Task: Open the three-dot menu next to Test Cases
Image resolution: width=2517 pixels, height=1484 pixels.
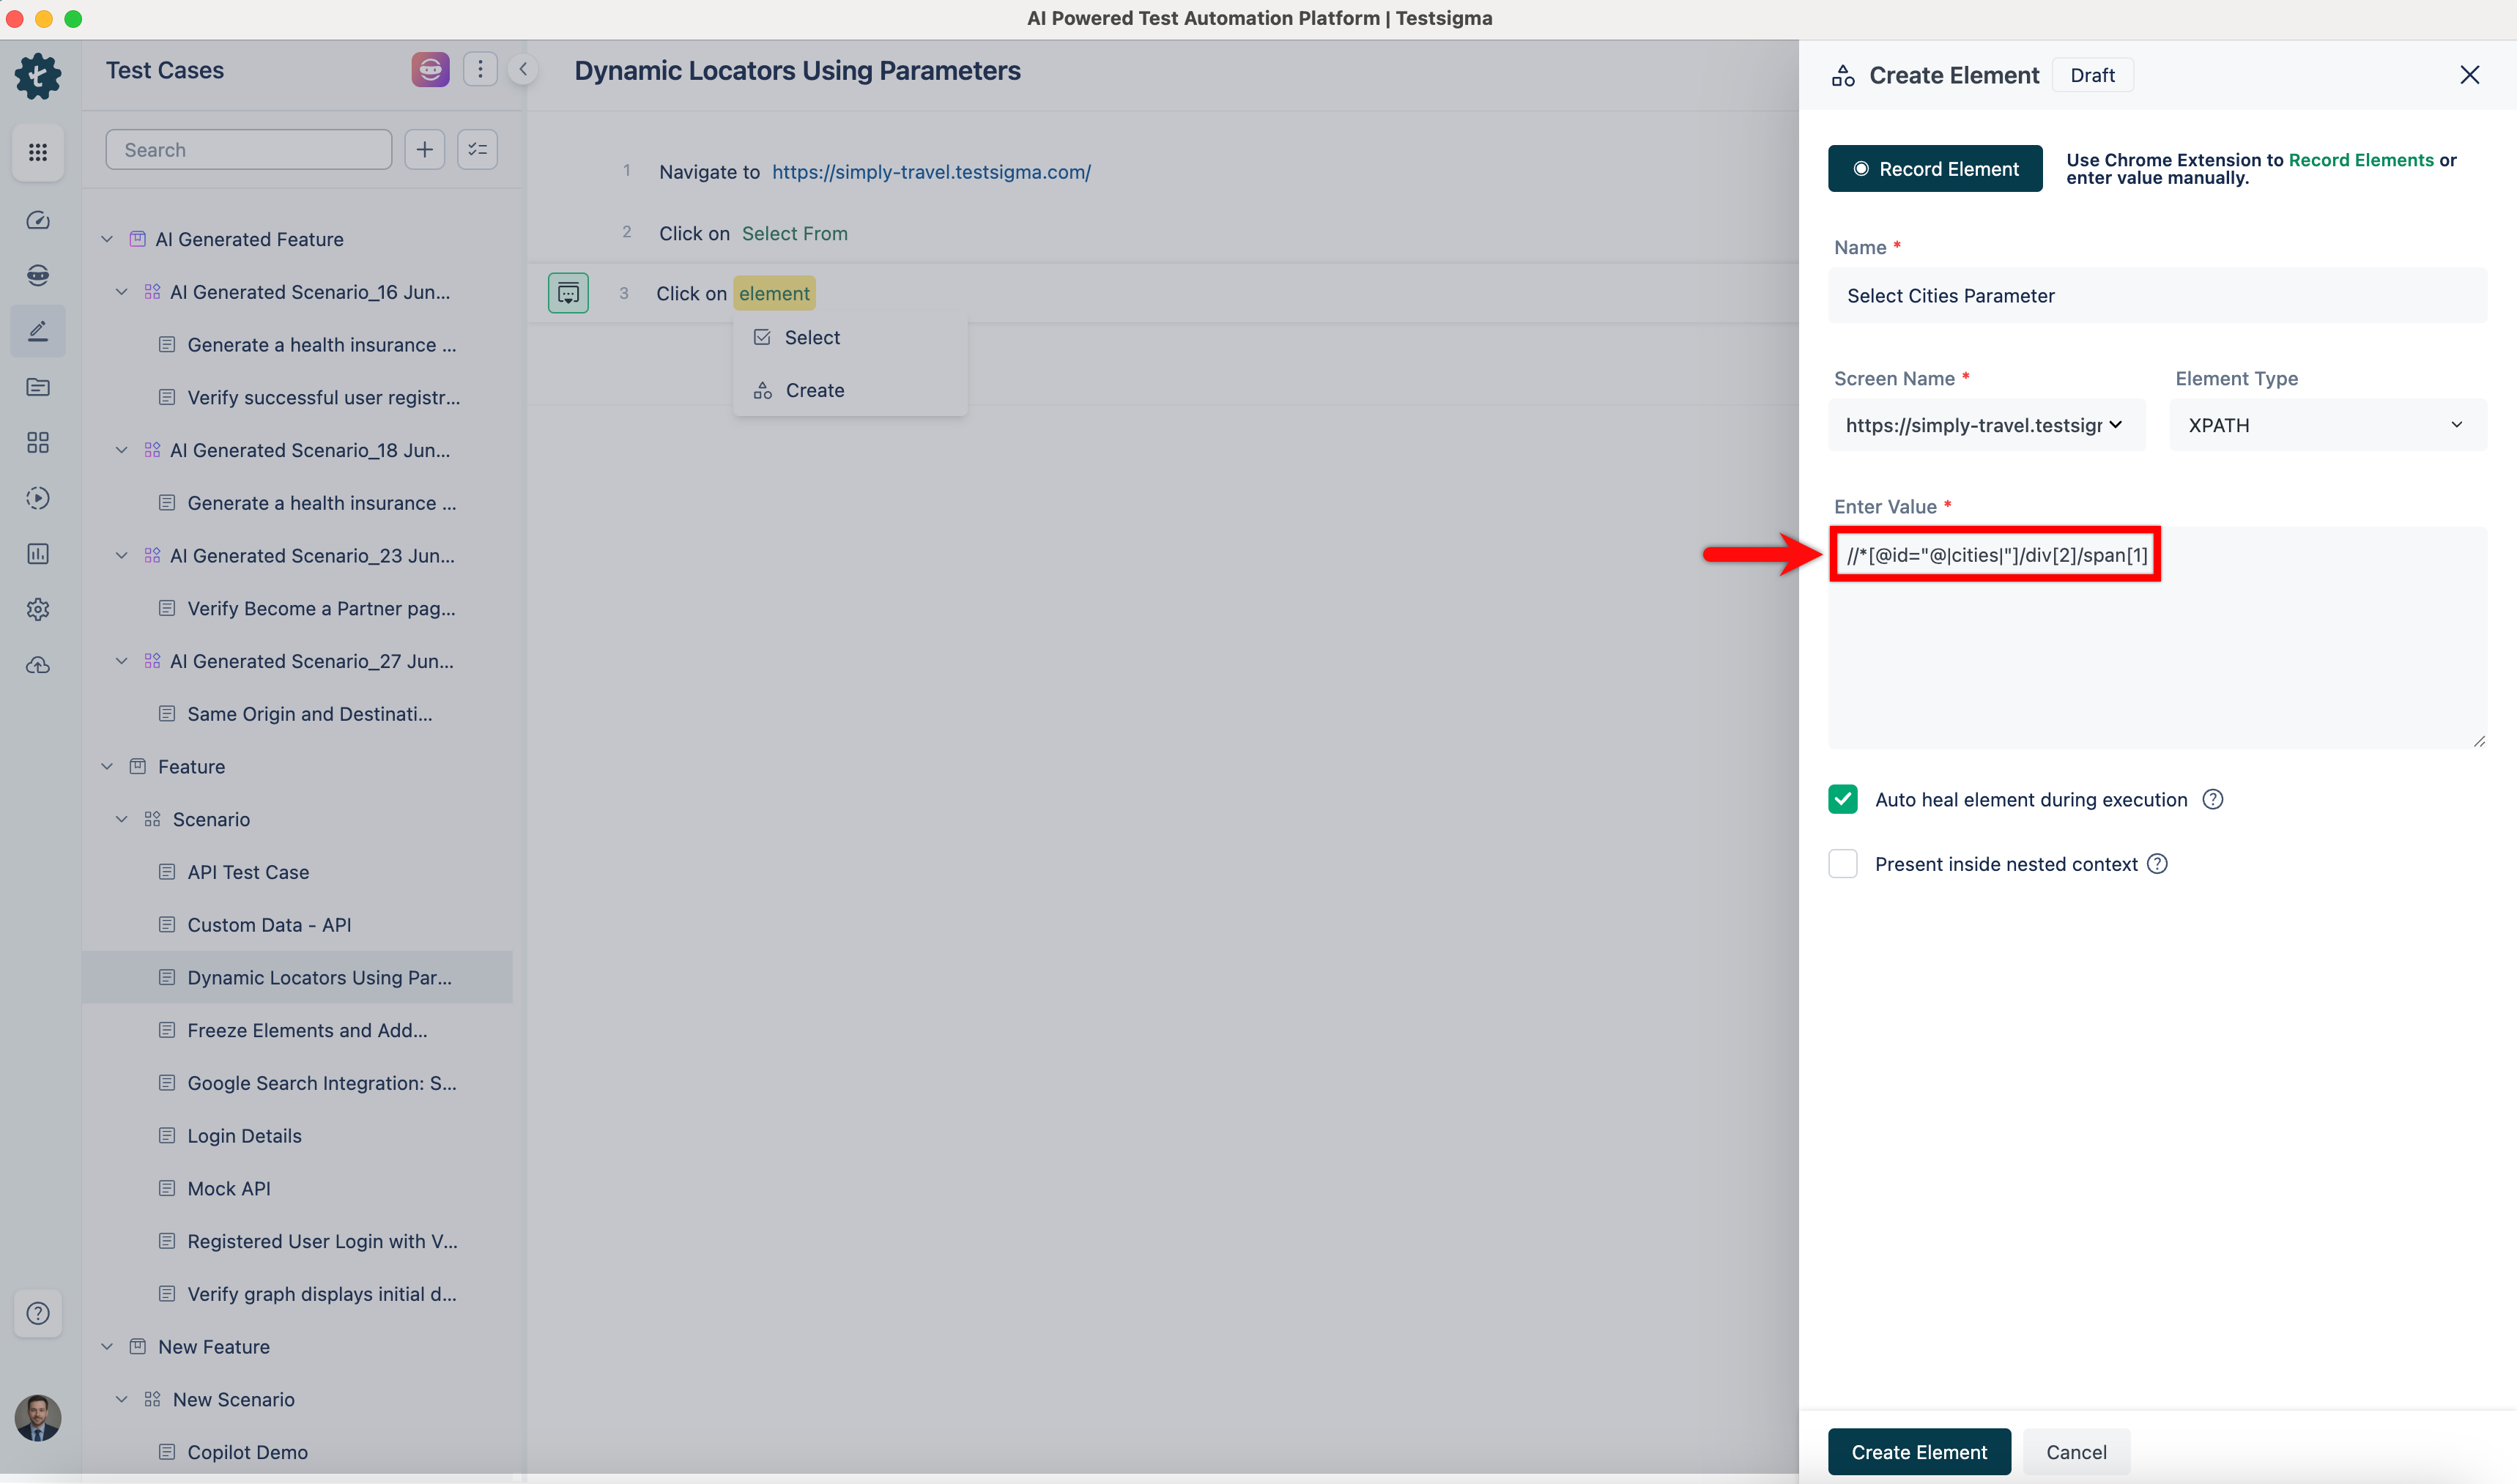Action: 480,69
